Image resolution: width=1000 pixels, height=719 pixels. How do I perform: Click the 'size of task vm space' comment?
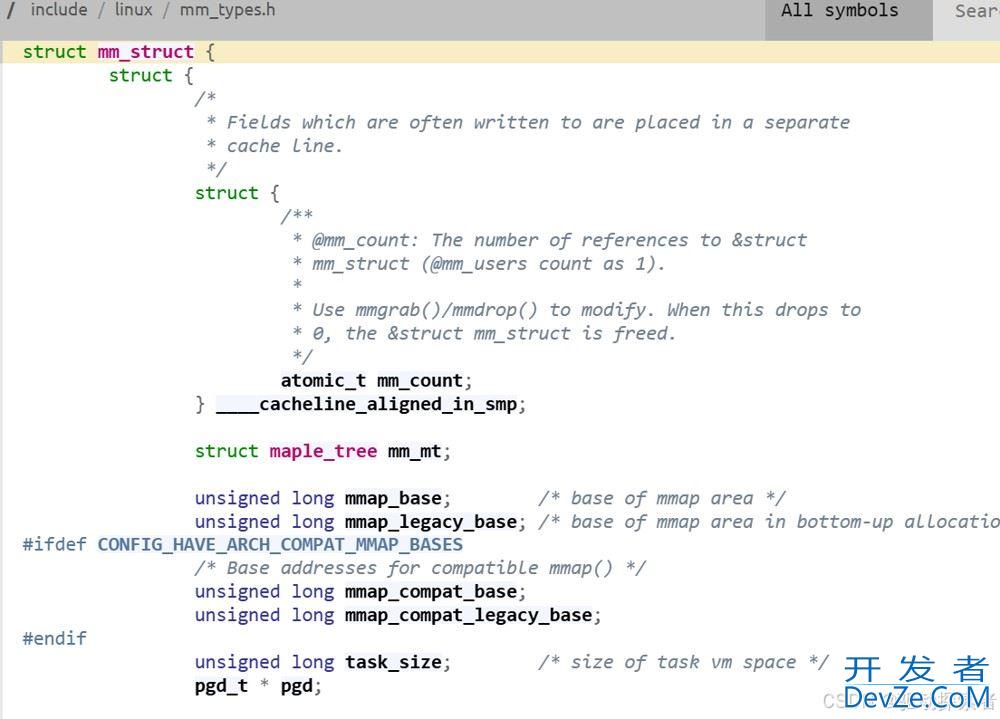tap(682, 662)
